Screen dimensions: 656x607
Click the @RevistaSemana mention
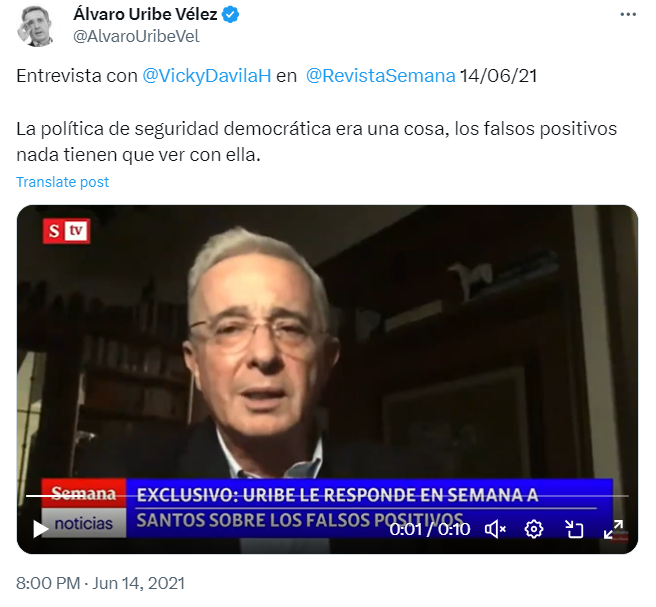click(x=380, y=76)
